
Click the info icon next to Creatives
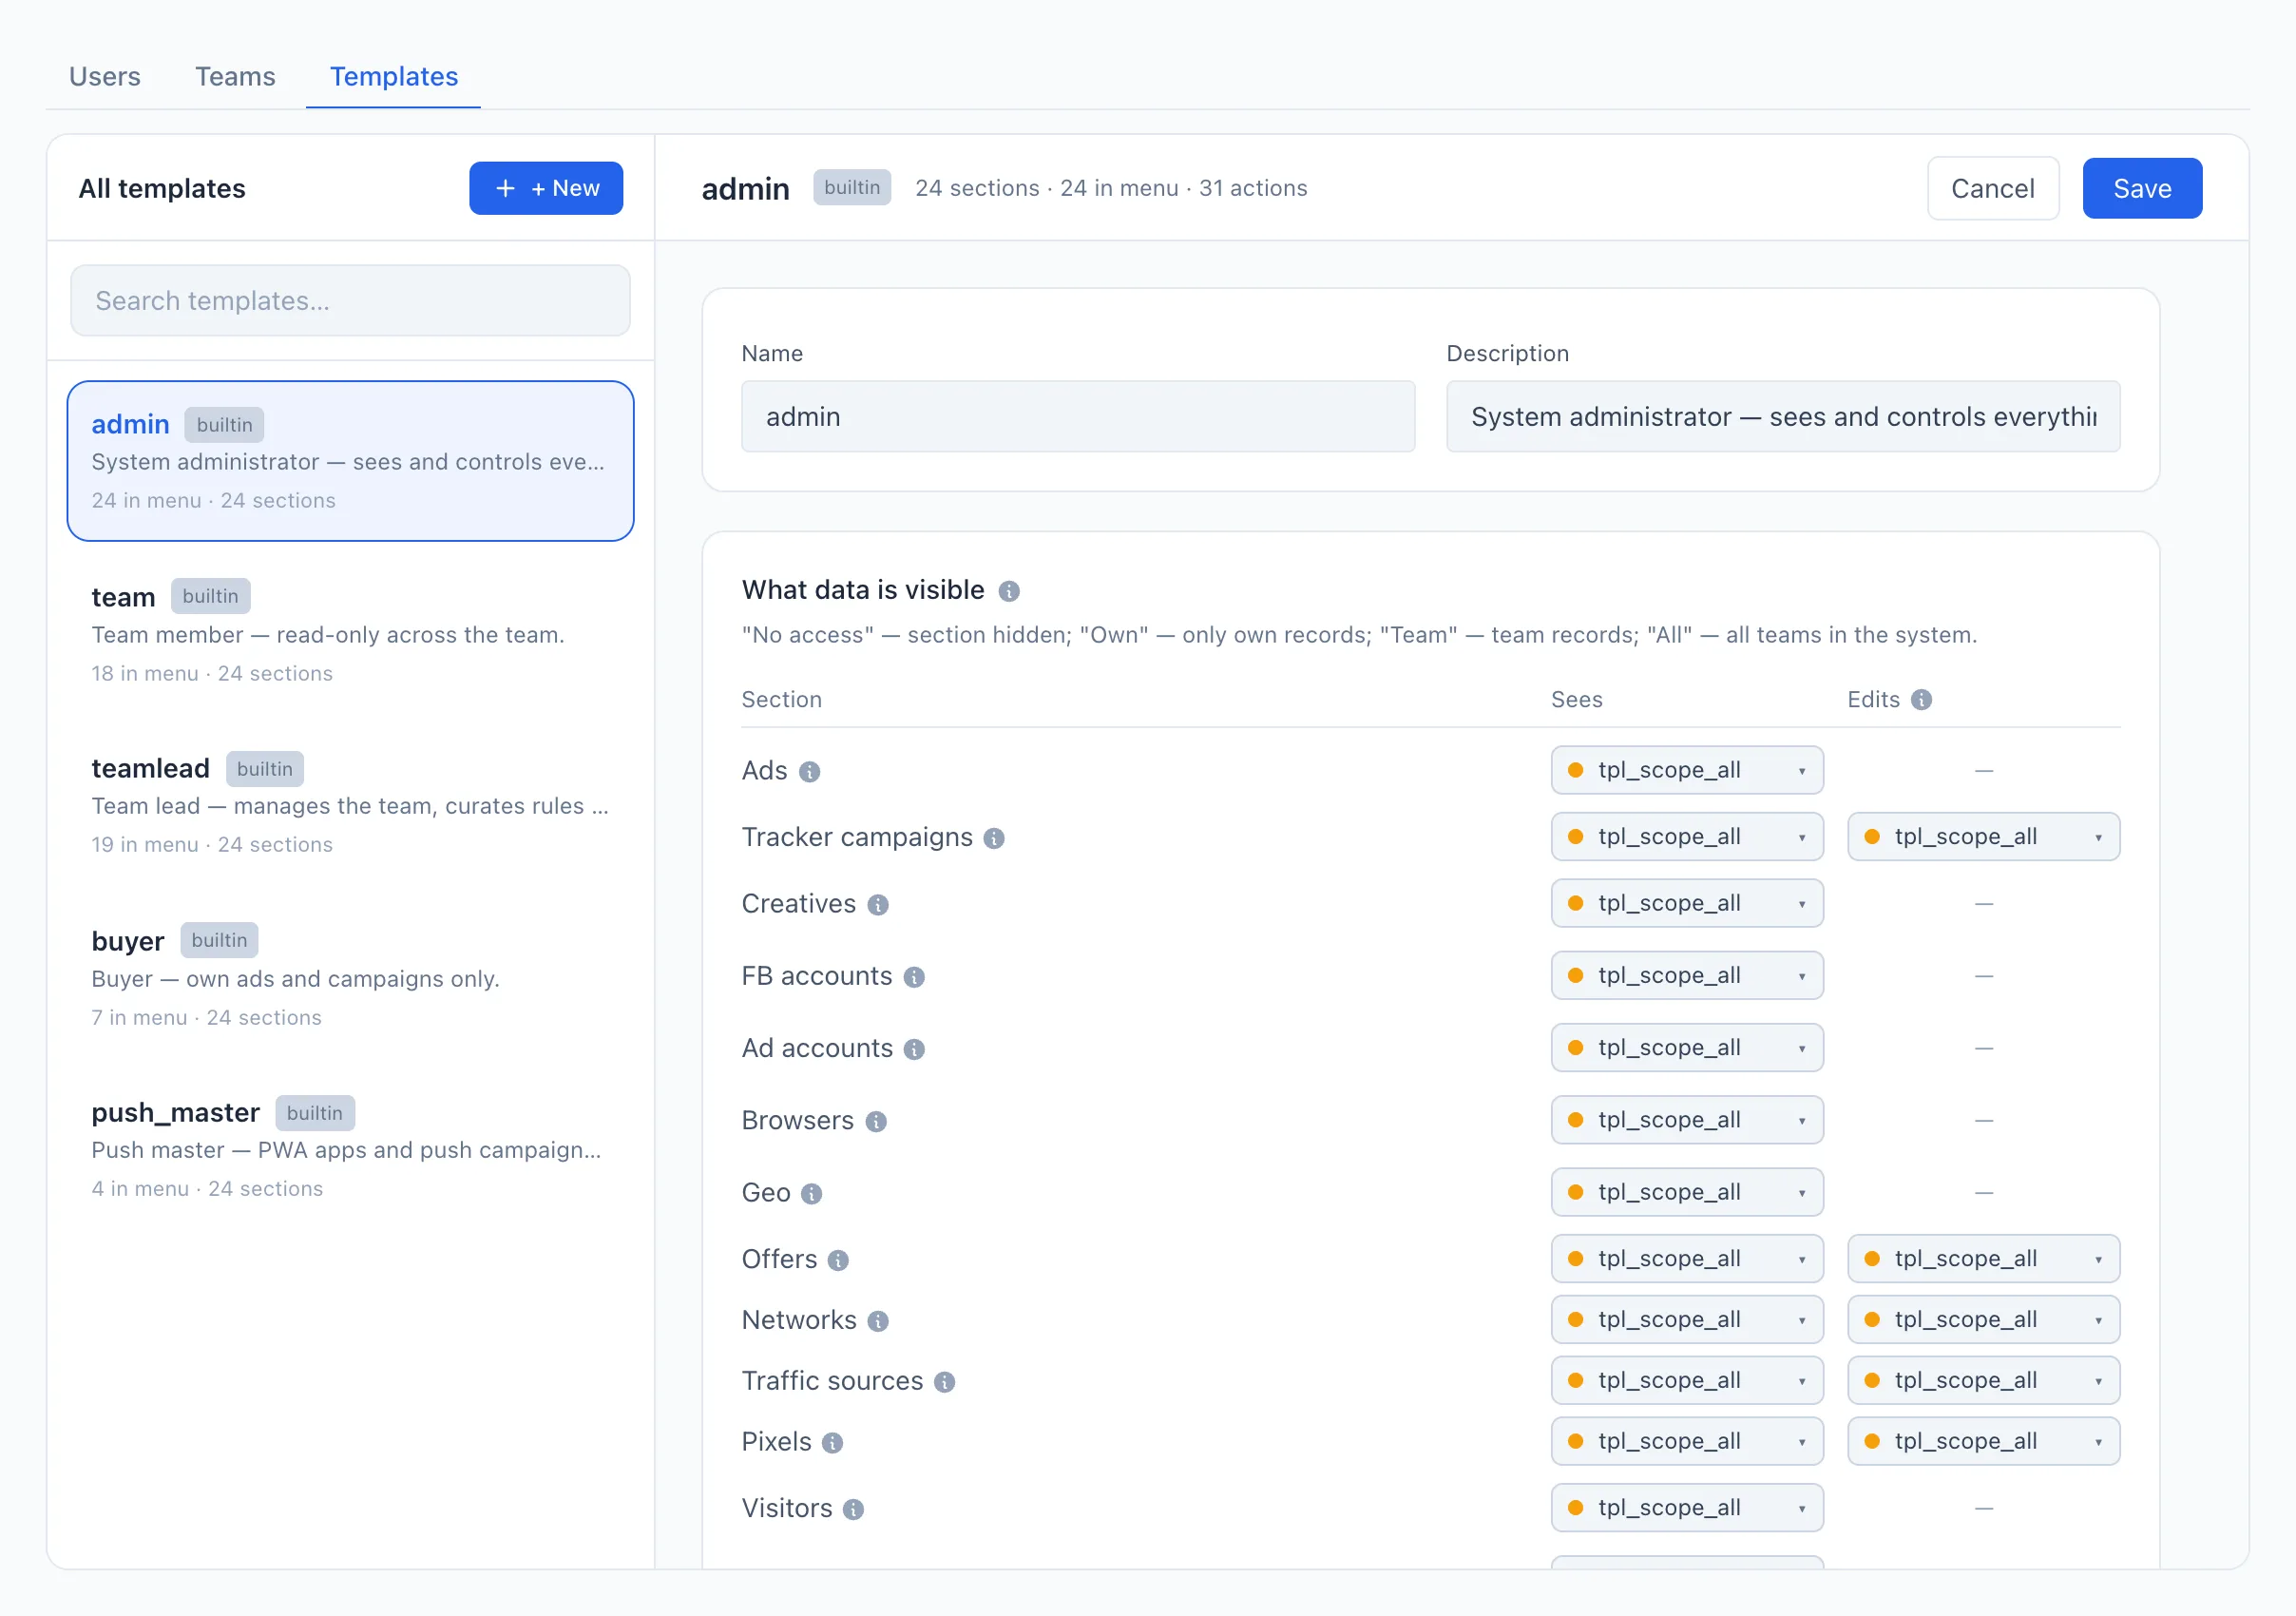pyautogui.click(x=878, y=905)
